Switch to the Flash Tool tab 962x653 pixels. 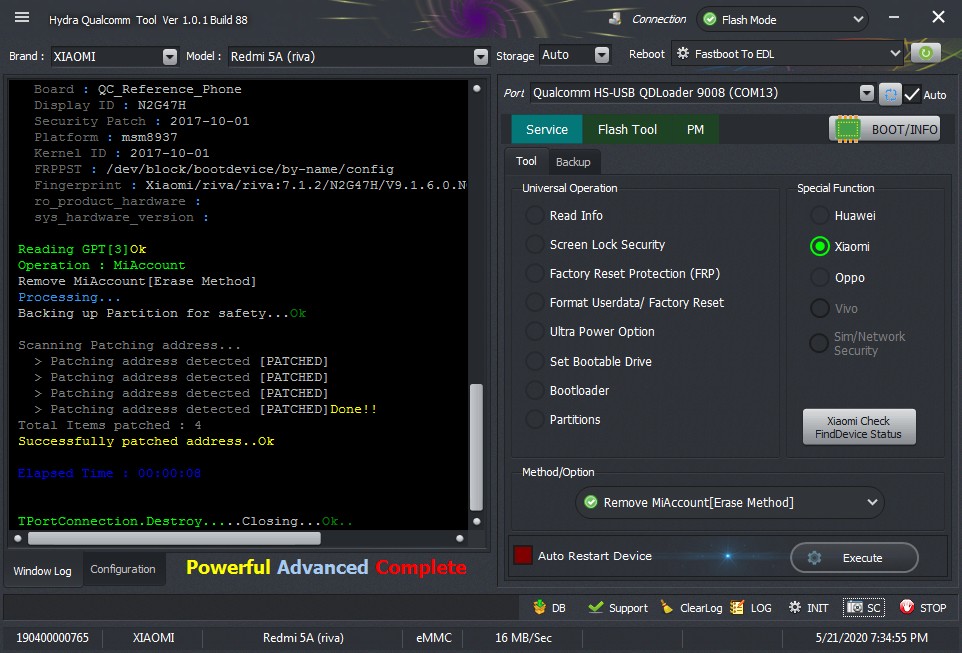click(627, 129)
